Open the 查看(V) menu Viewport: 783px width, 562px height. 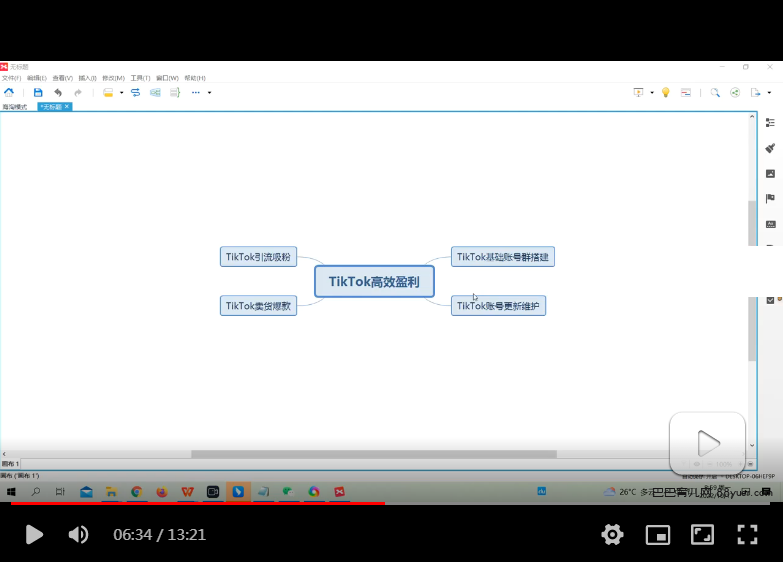(x=62, y=78)
